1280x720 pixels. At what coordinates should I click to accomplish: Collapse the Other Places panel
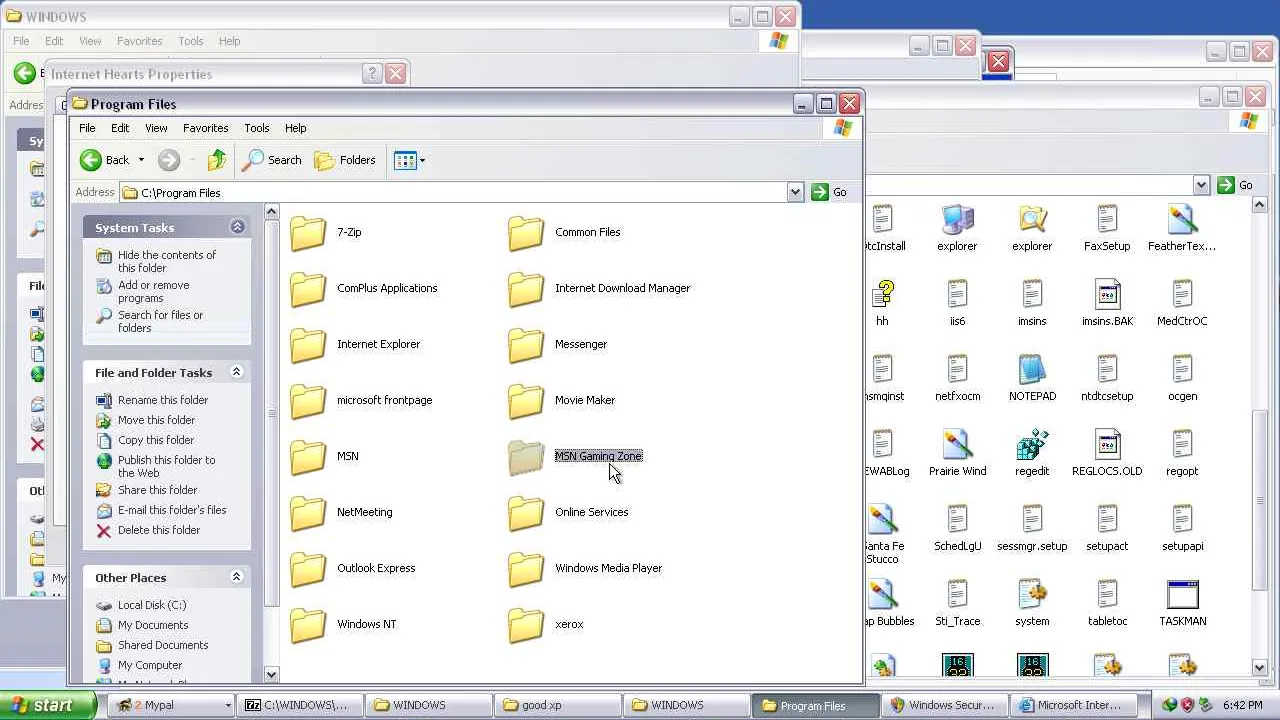[237, 577]
